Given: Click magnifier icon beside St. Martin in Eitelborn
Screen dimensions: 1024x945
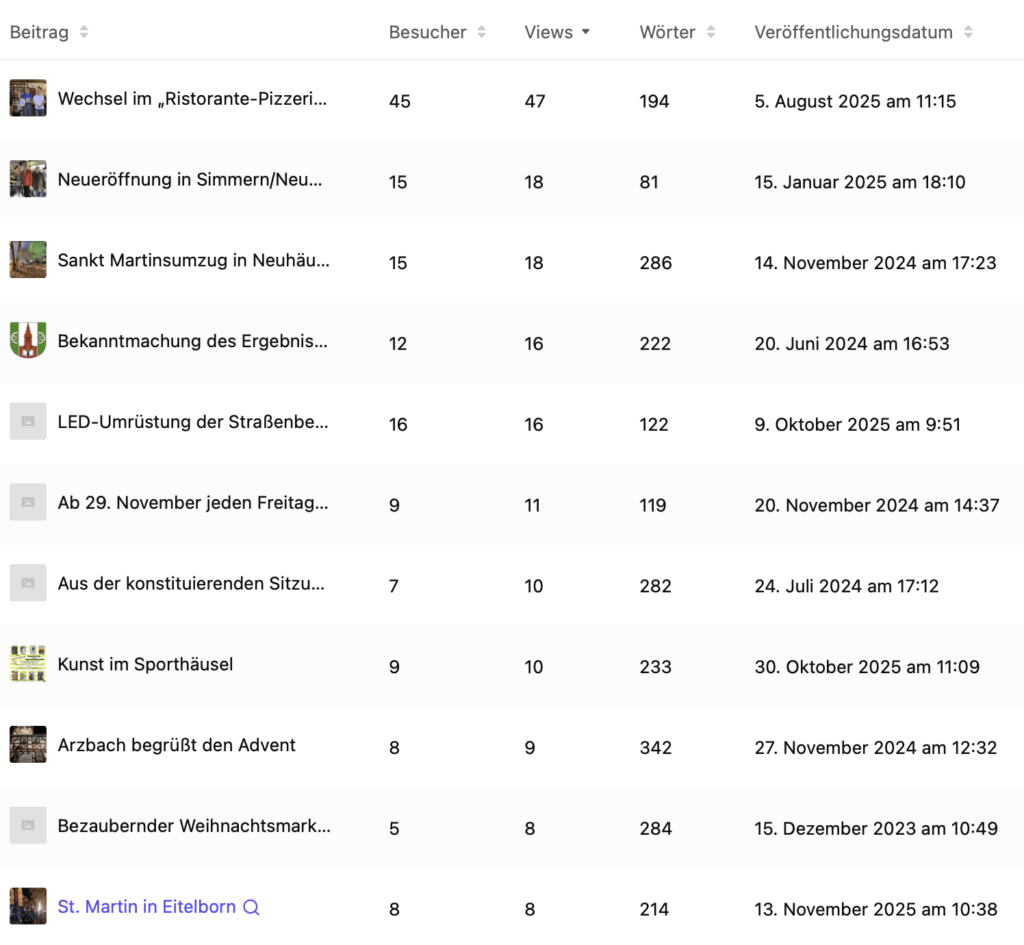Looking at the screenshot, I should pos(252,907).
